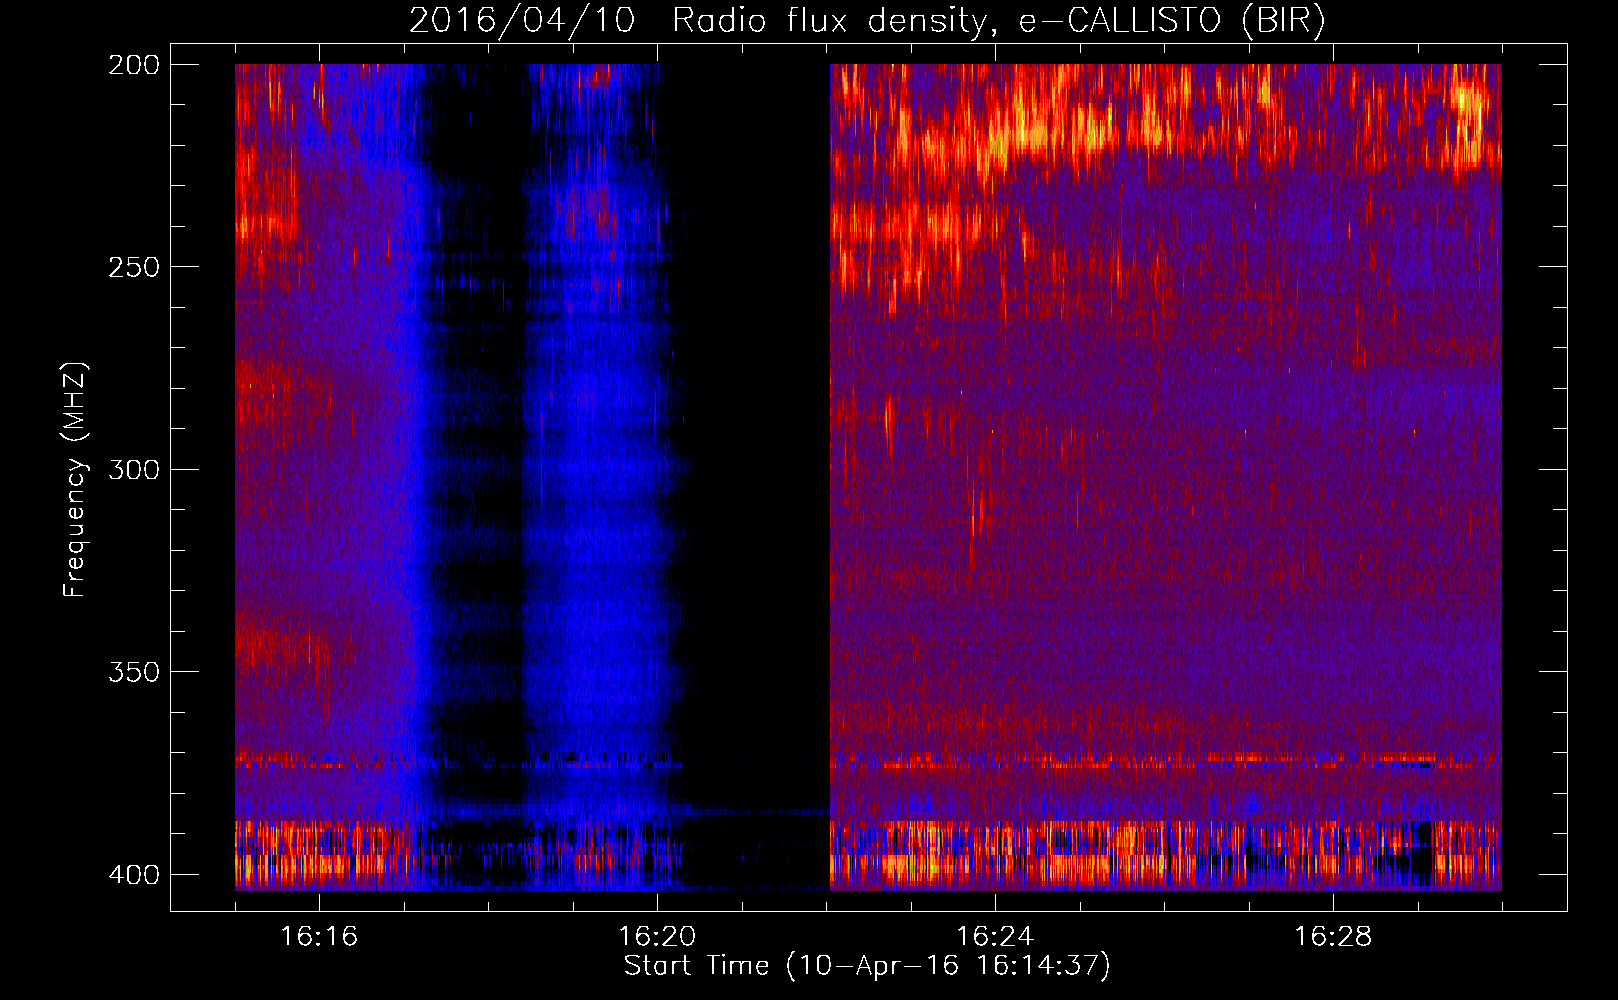Viewport: 1618px width, 1000px height.
Task: Click the 400 frequency tick label
Action: [134, 874]
